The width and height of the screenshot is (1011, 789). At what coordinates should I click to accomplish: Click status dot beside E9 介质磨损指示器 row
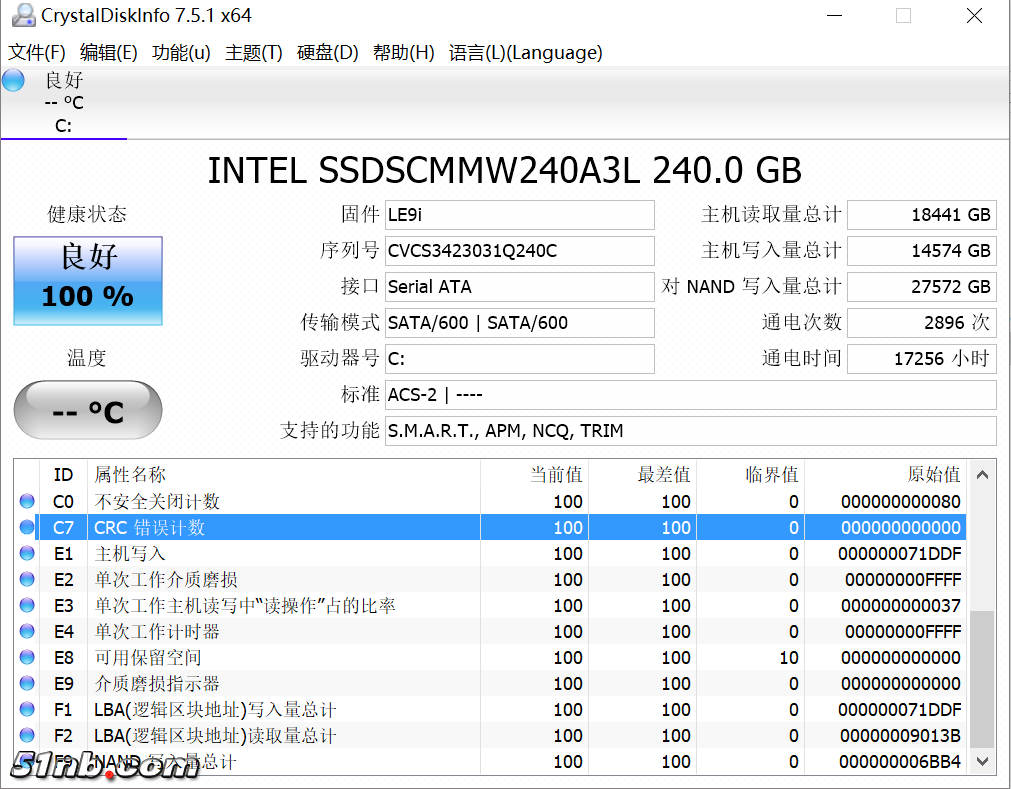pyautogui.click(x=27, y=683)
